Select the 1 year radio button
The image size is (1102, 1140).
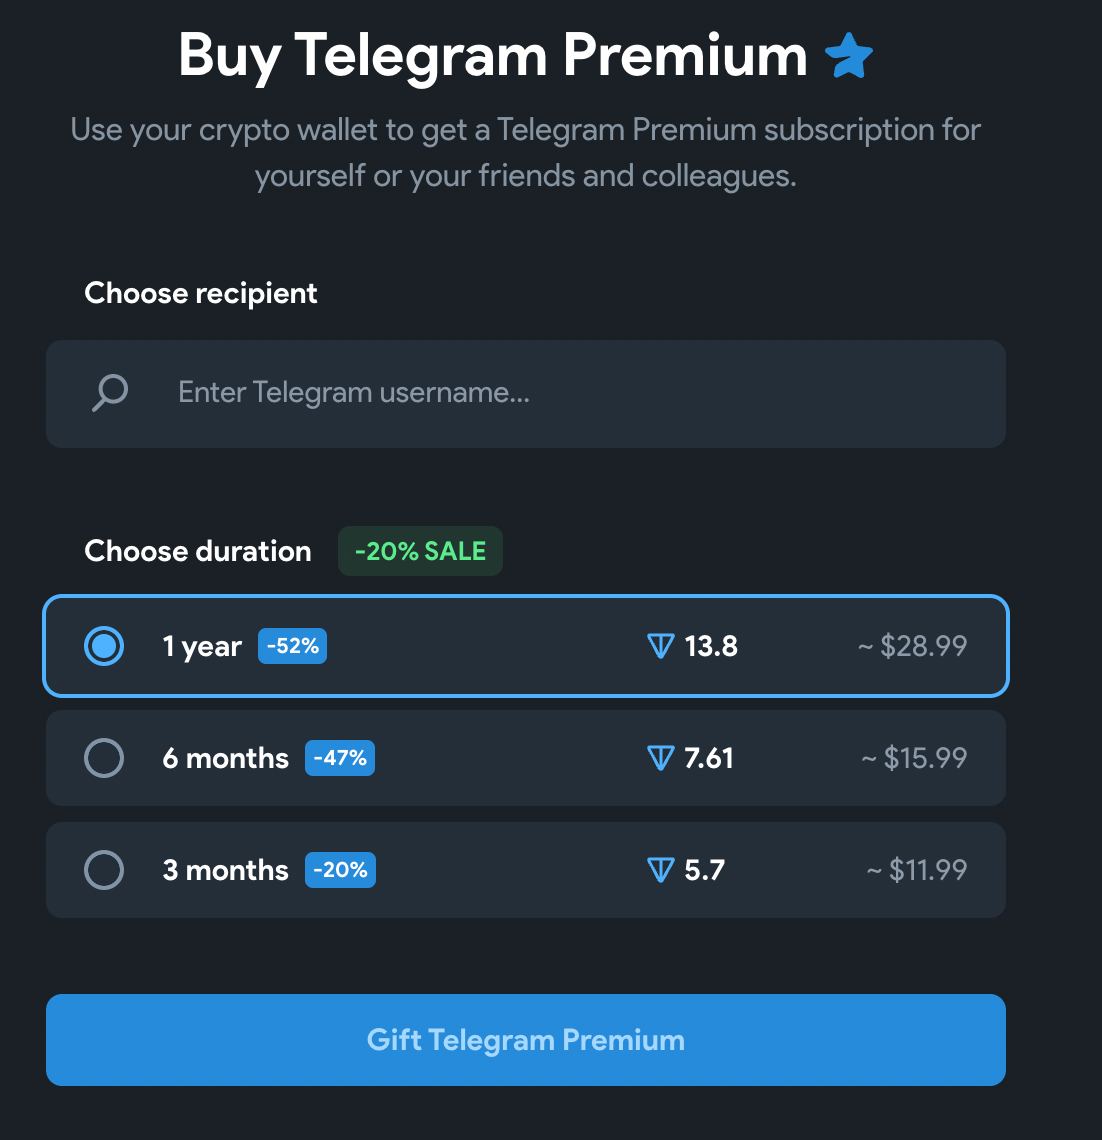tap(104, 646)
